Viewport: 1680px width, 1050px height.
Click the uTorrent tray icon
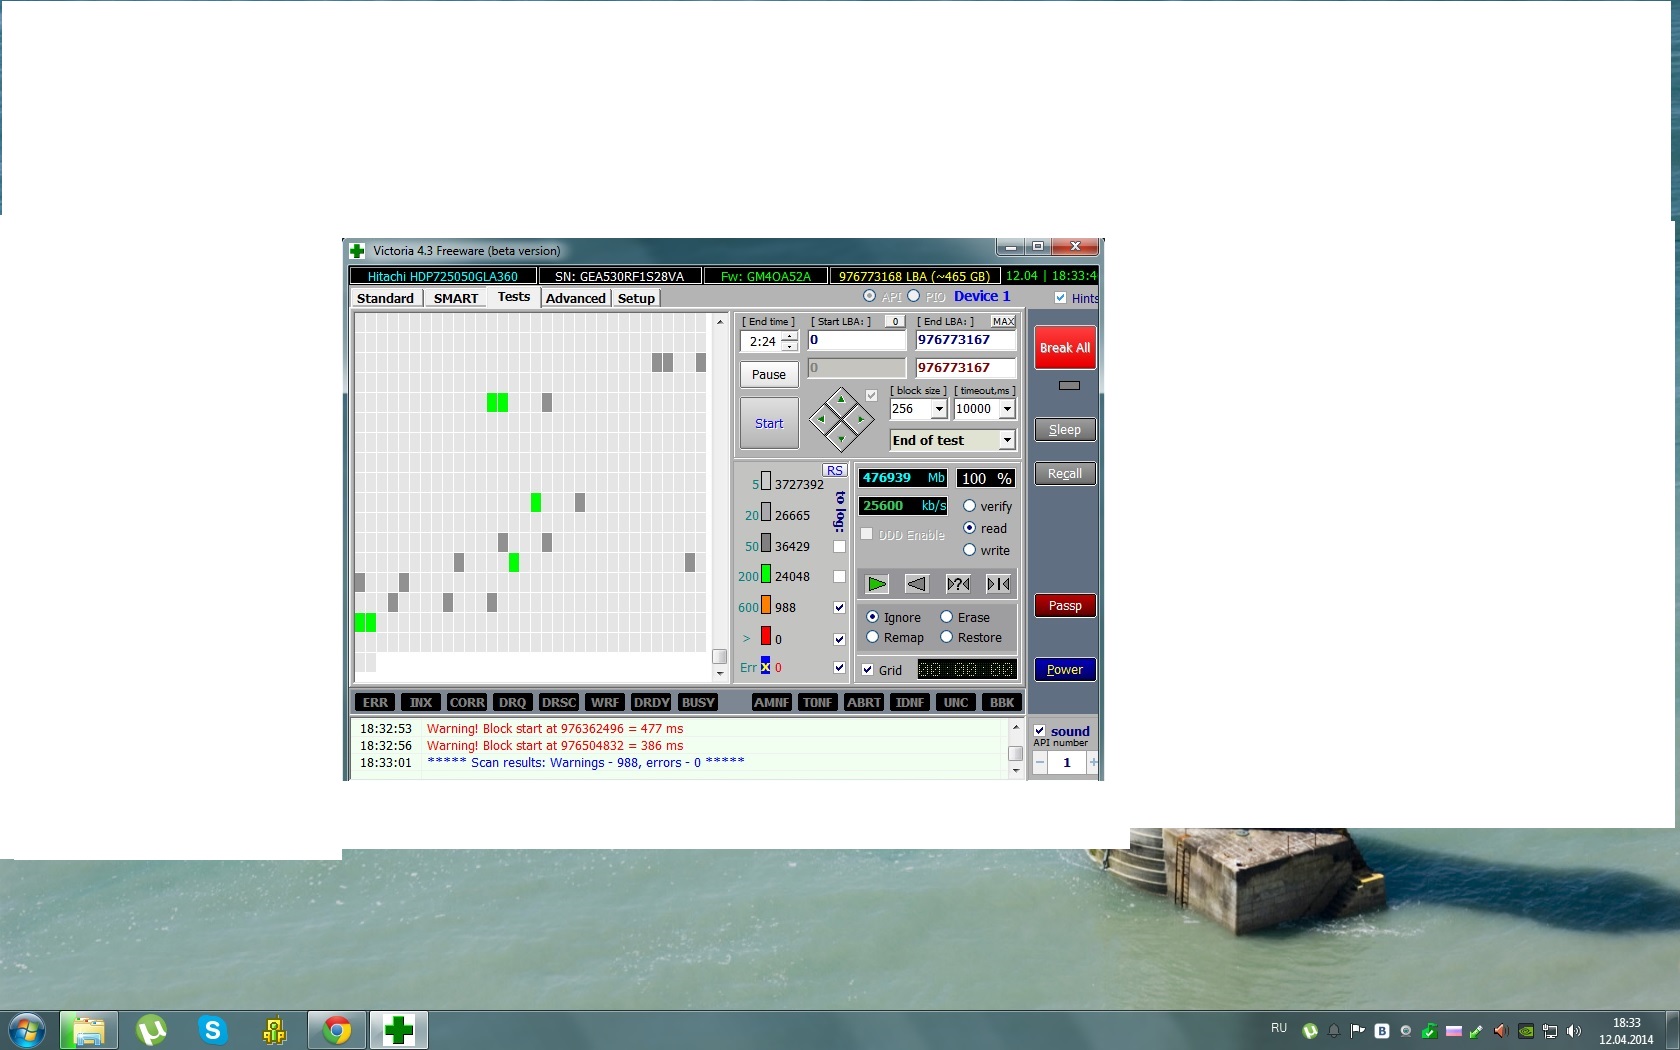(x=1310, y=1031)
